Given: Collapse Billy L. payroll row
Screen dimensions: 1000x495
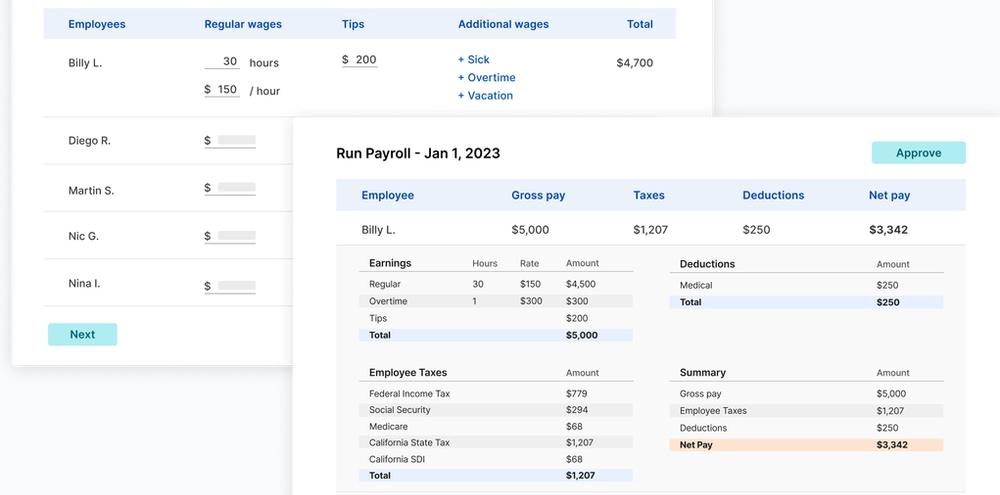Looking at the screenshot, I should pyautogui.click(x=651, y=230).
